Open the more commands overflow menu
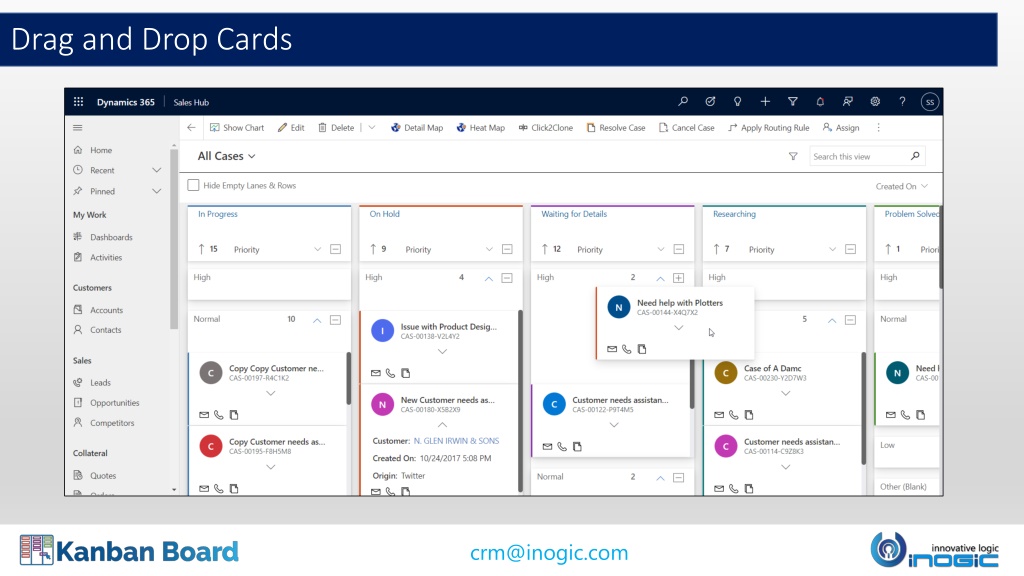Image resolution: width=1024 pixels, height=576 pixels. tap(878, 128)
